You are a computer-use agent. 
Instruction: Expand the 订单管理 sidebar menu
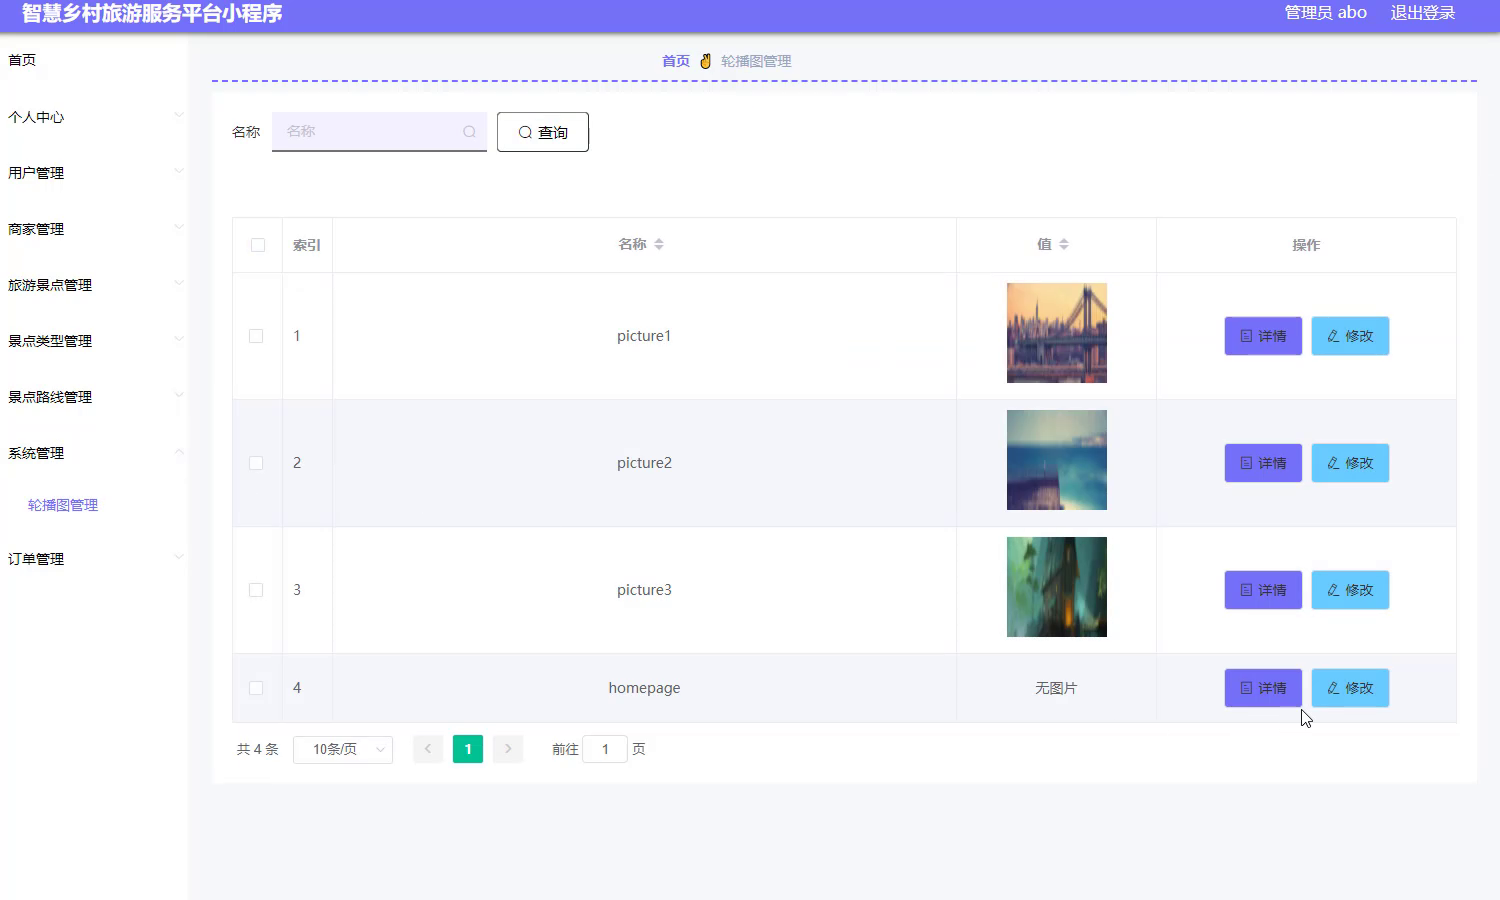click(94, 559)
